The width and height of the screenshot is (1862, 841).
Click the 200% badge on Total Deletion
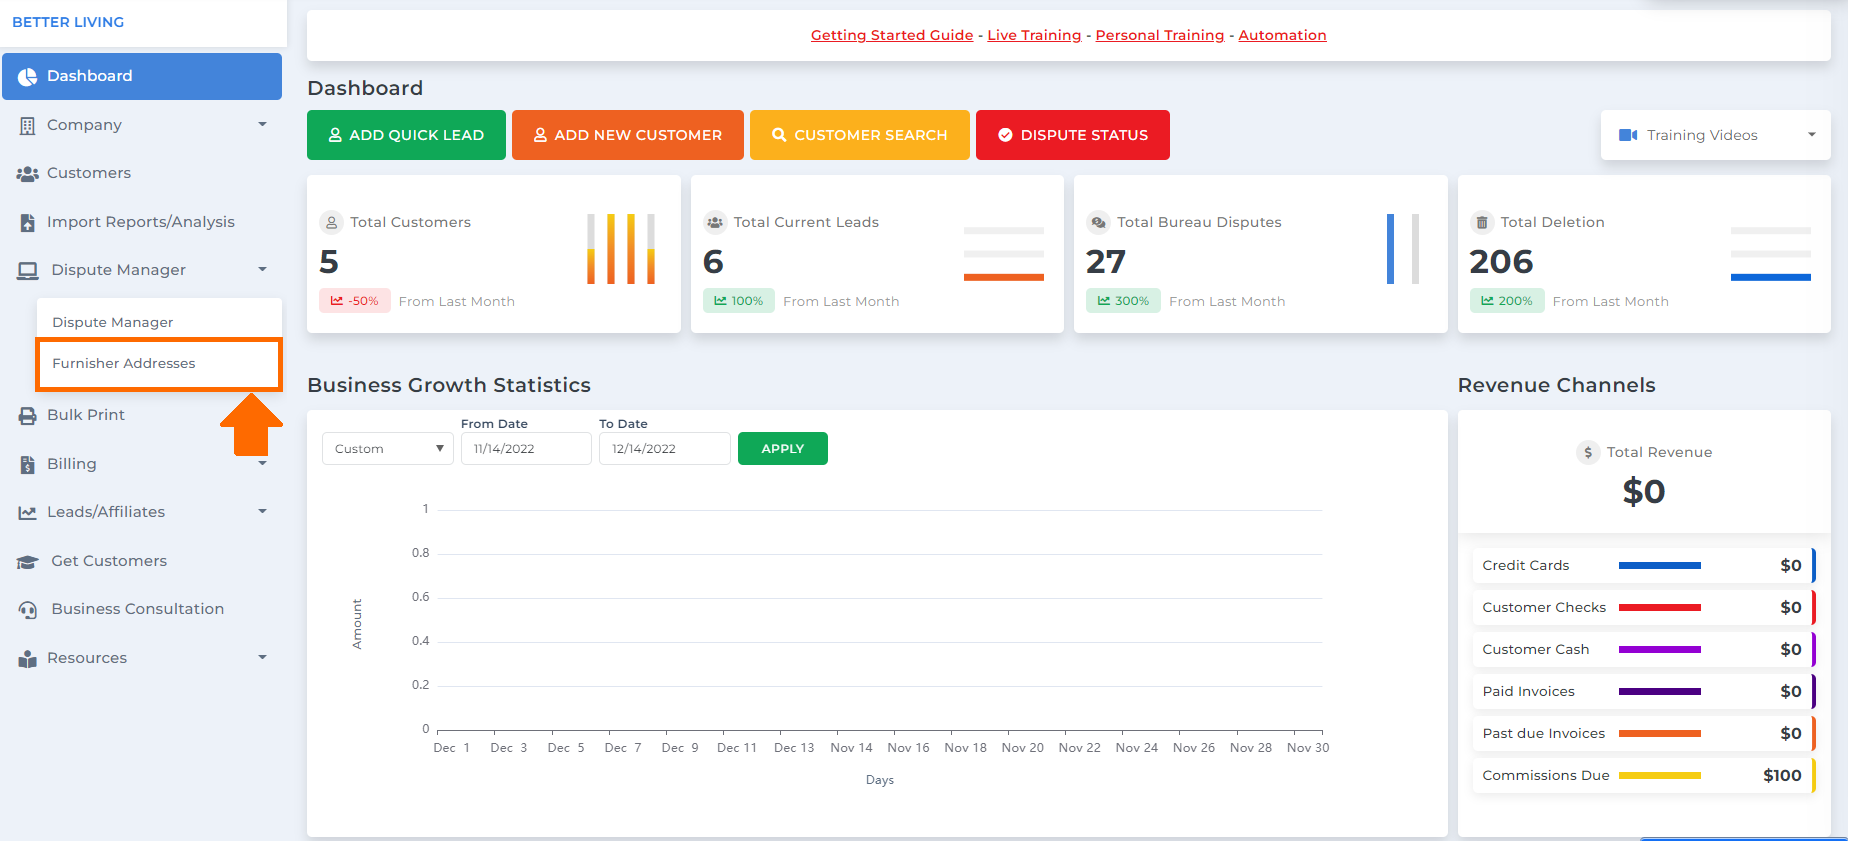click(x=1507, y=301)
